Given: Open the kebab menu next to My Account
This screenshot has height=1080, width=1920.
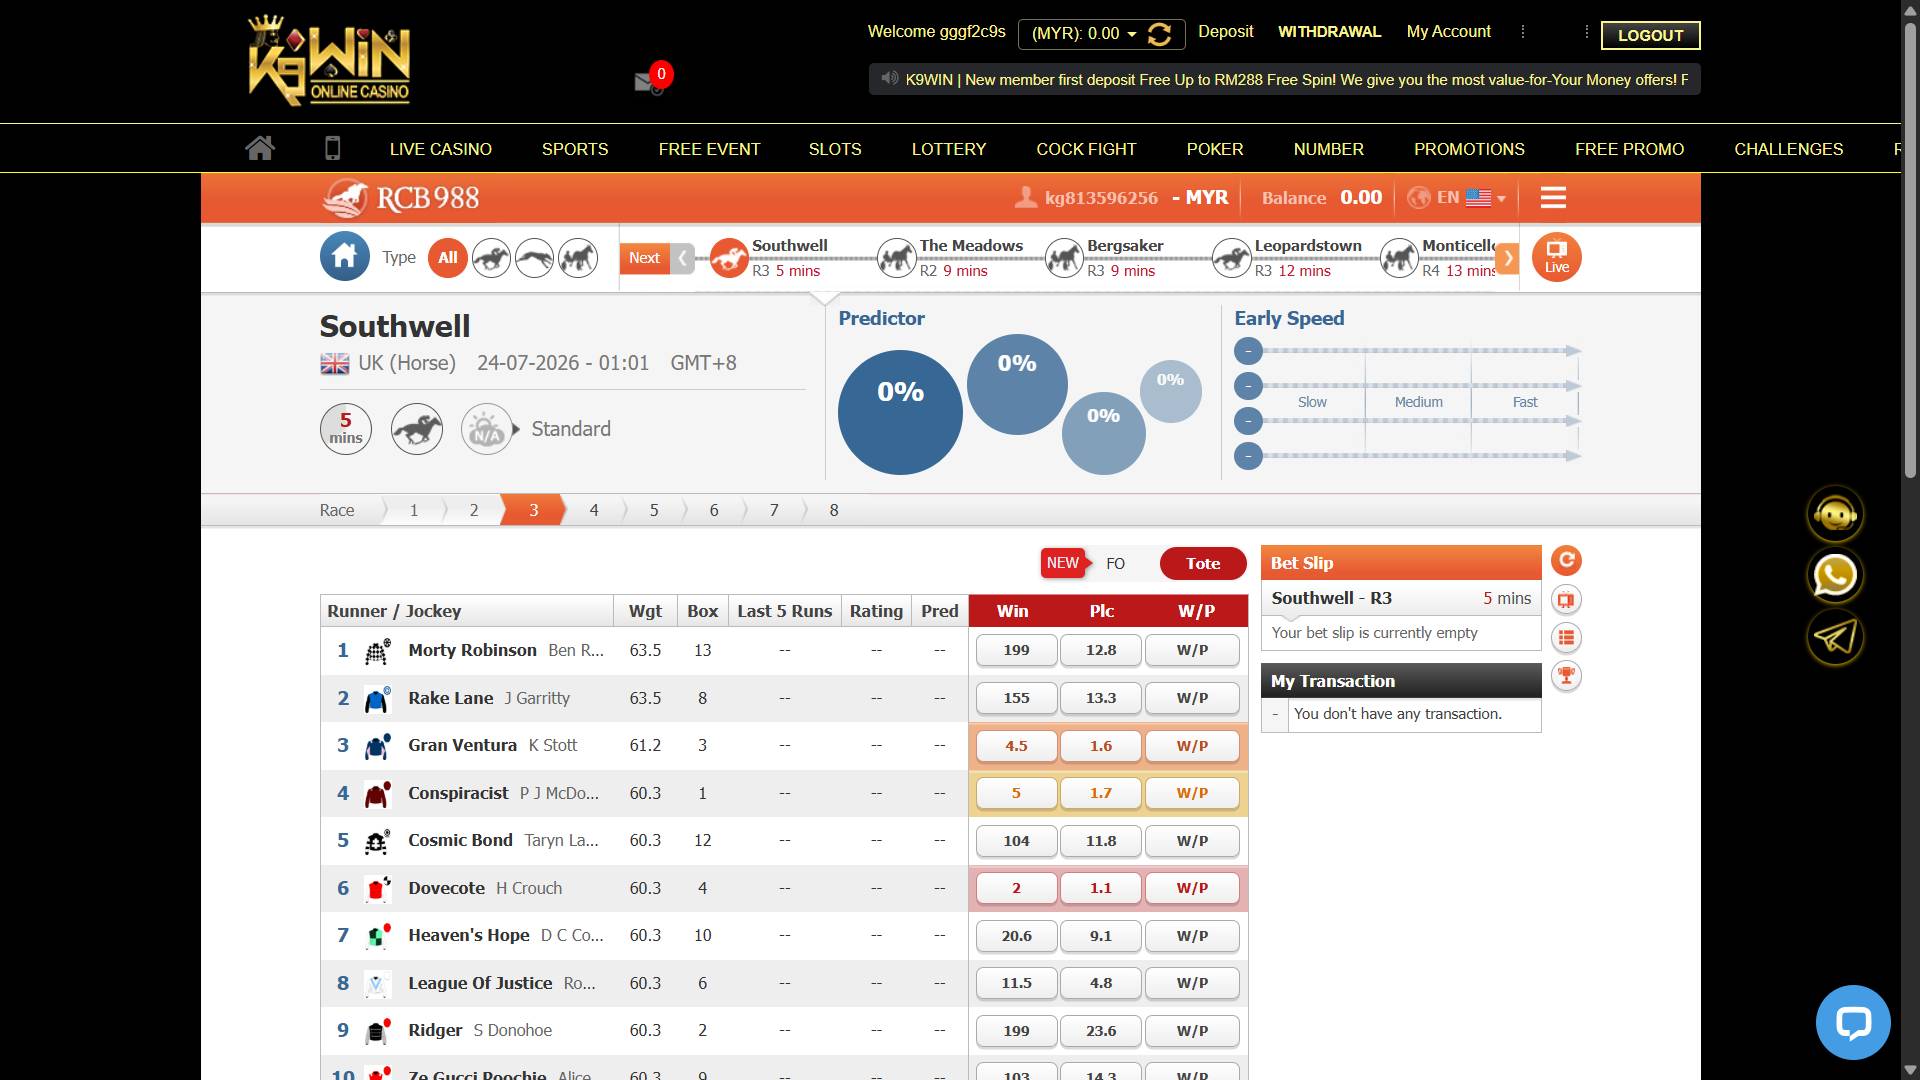Looking at the screenshot, I should (x=1523, y=32).
